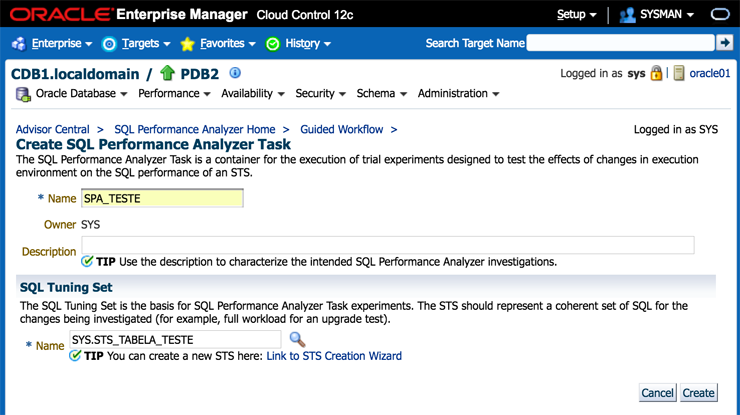Go to SQL Performance Analyzer Home breadcrumb
Image resolution: width=740 pixels, height=415 pixels.
(x=194, y=130)
